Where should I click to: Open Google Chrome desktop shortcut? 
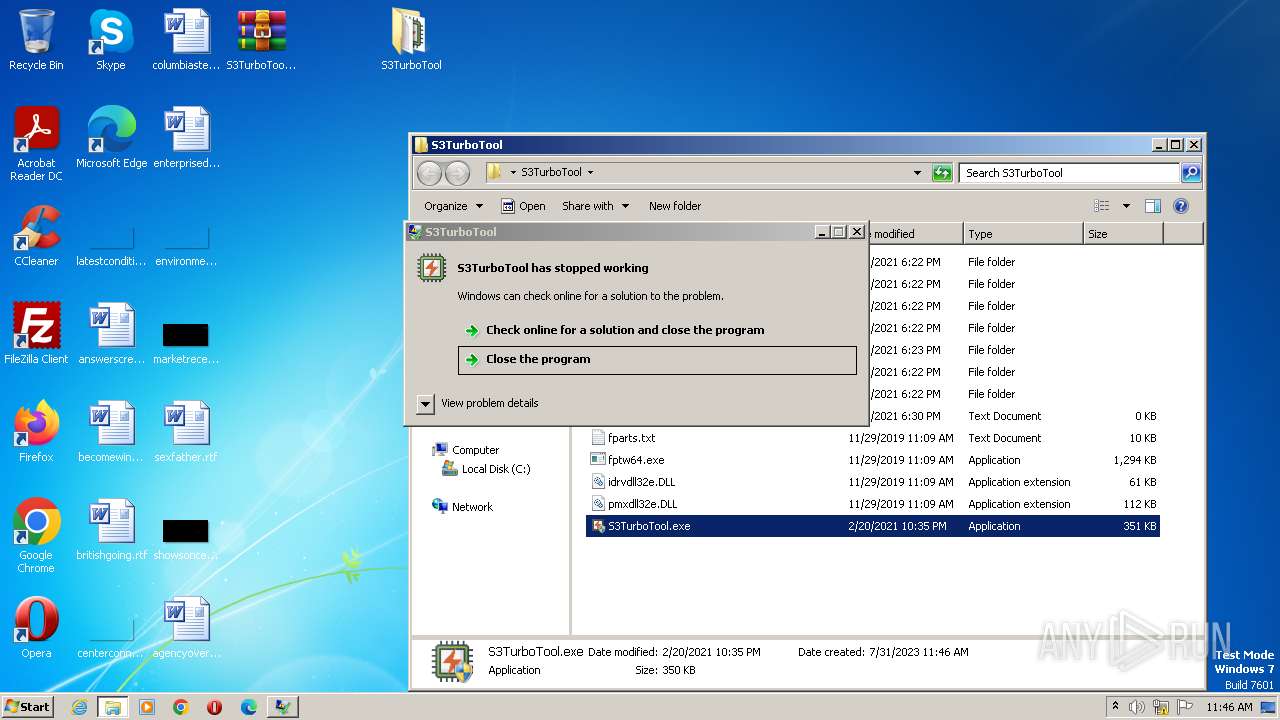tap(36, 536)
